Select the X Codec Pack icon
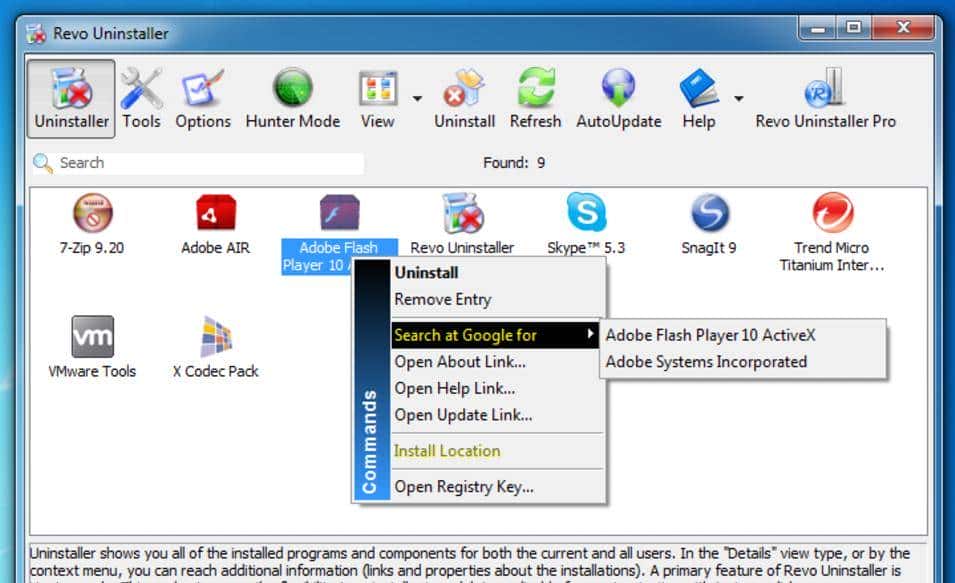This screenshot has height=583, width=955. (216, 336)
